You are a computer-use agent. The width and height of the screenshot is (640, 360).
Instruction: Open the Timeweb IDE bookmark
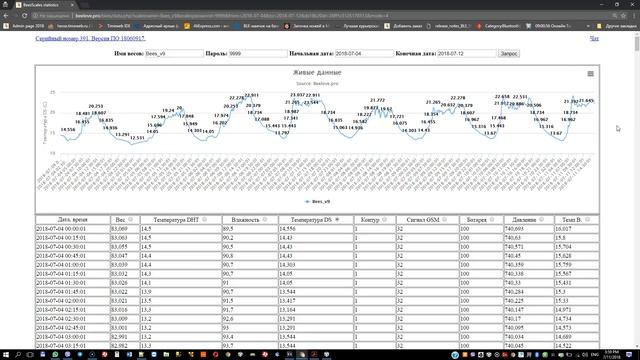pyautogui.click(x=115, y=26)
